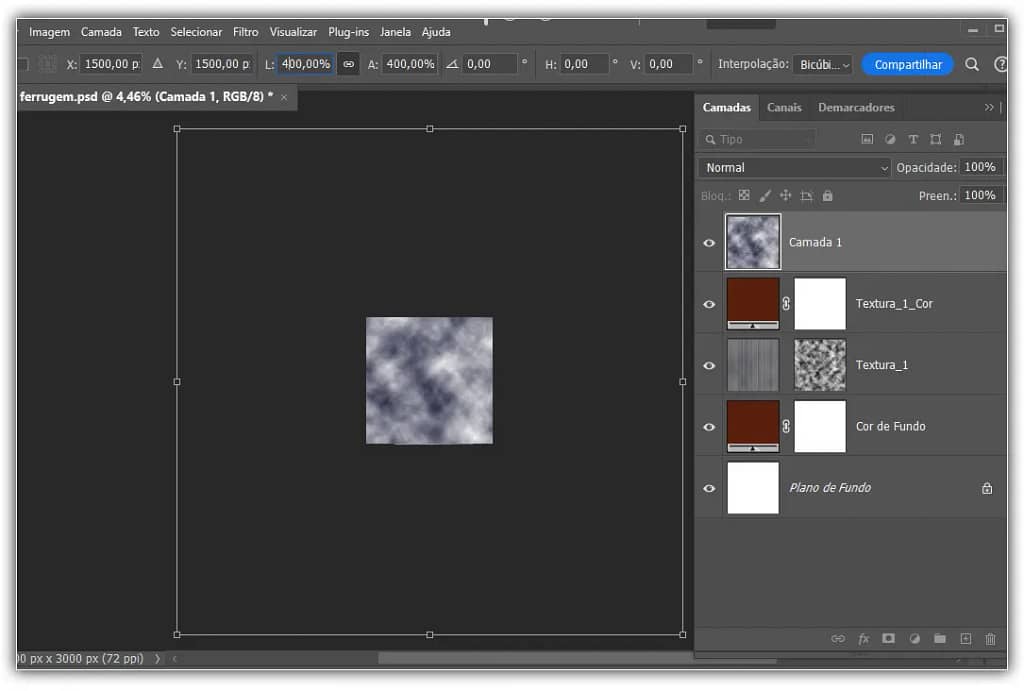Switch to the Demarcadores tab
This screenshot has height=691, width=1024.
click(856, 107)
